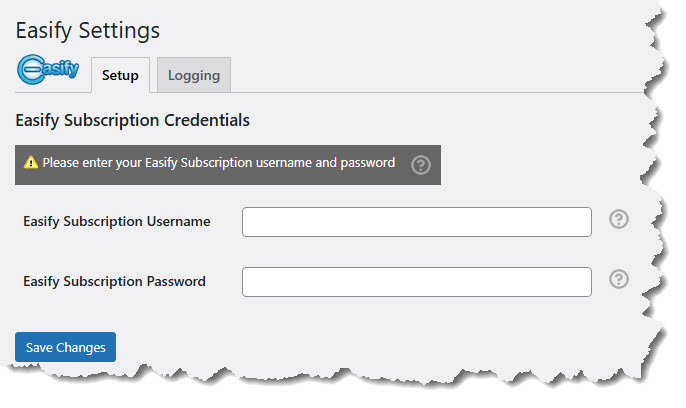Click the Easify Subscription Username label
The width and height of the screenshot is (686, 408).
coord(117,222)
